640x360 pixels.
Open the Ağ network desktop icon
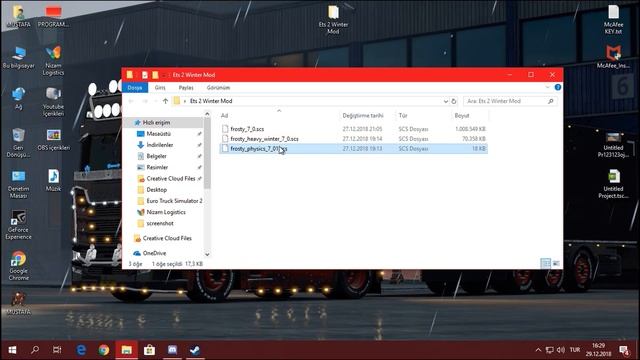coord(18,98)
